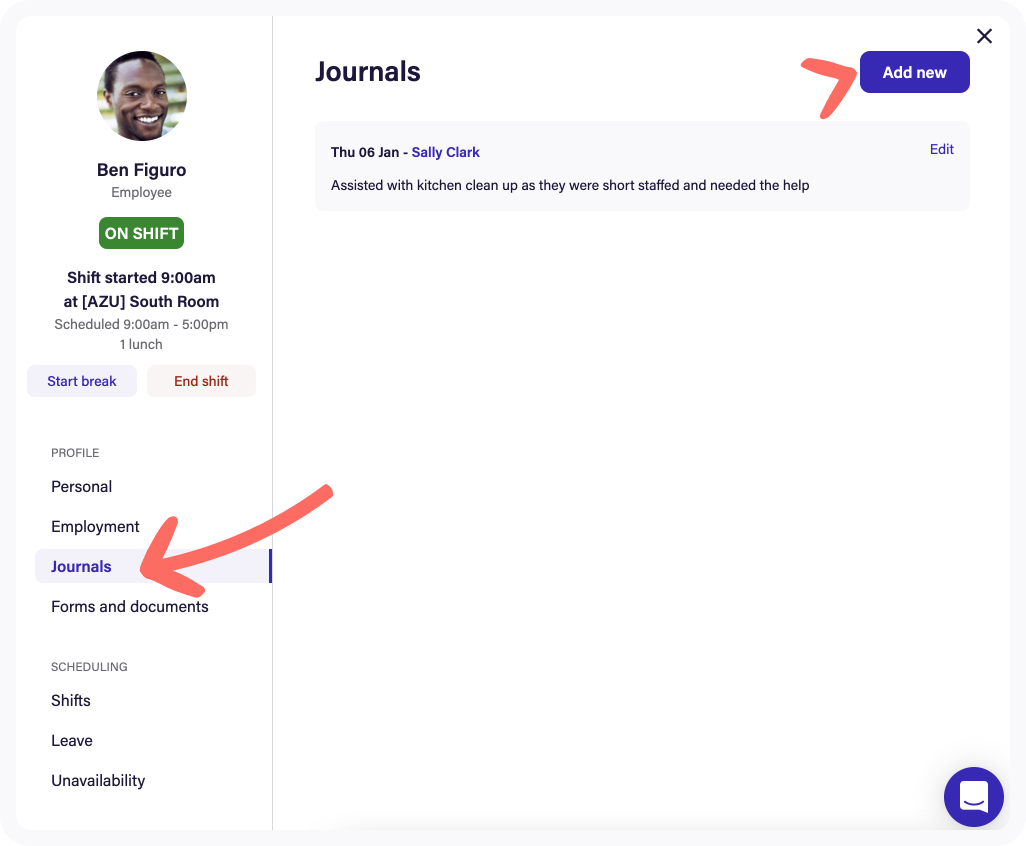Image resolution: width=1026 pixels, height=846 pixels.
Task: Close the employee profile dialog
Action: [x=984, y=36]
